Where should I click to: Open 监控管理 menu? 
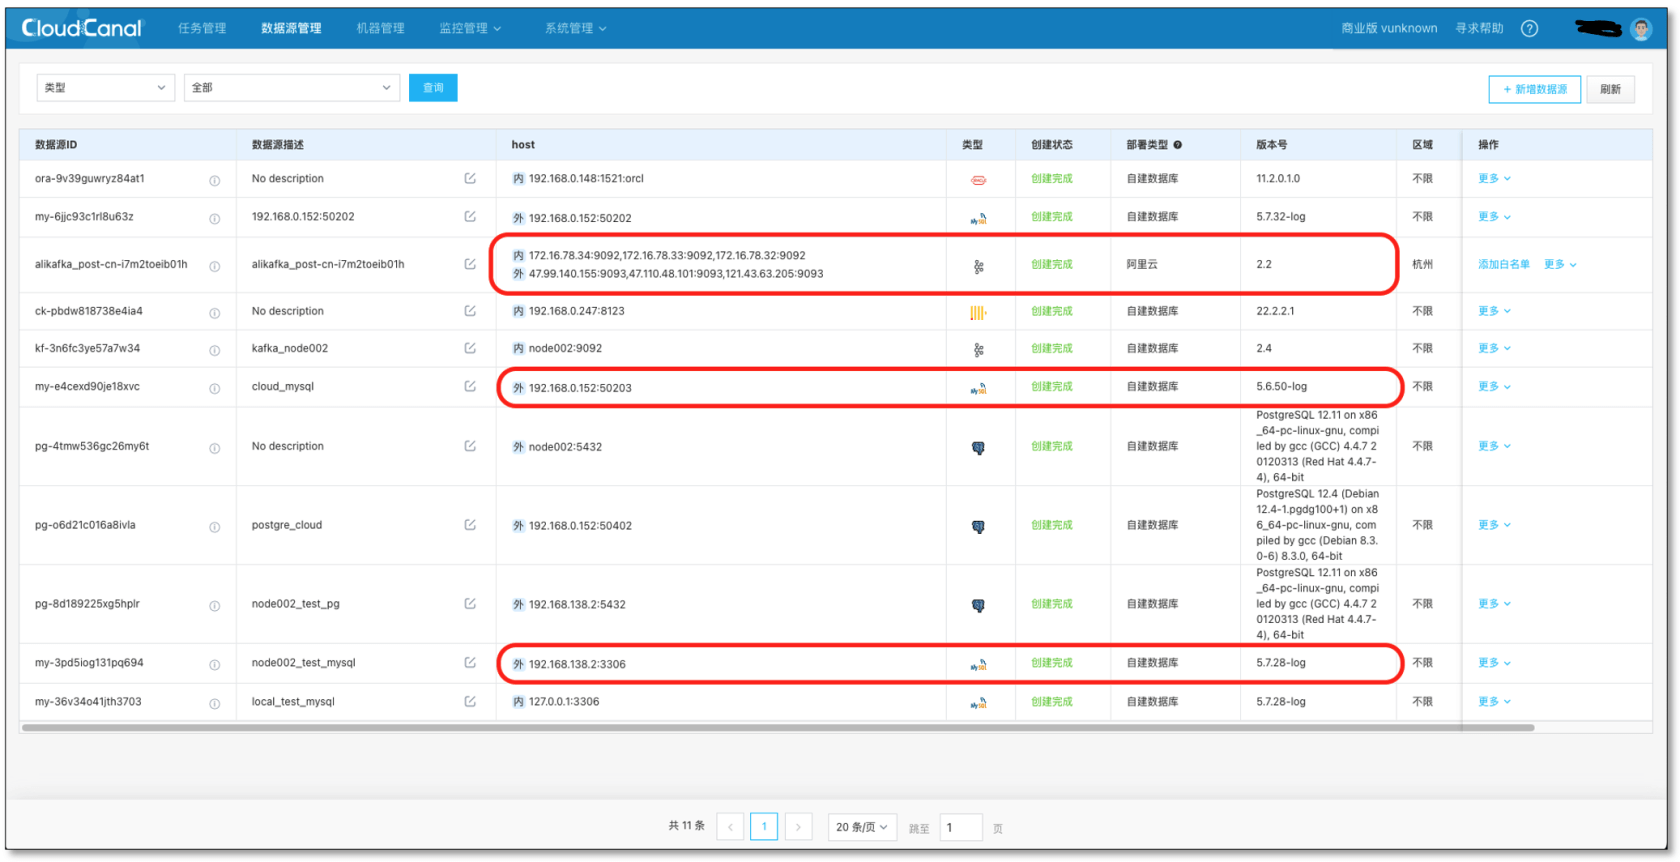[x=470, y=28]
